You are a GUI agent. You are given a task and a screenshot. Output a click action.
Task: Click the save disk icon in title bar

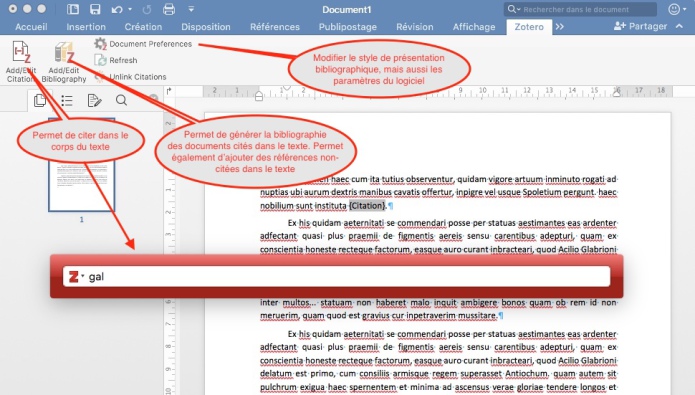pyautogui.click(x=95, y=9)
